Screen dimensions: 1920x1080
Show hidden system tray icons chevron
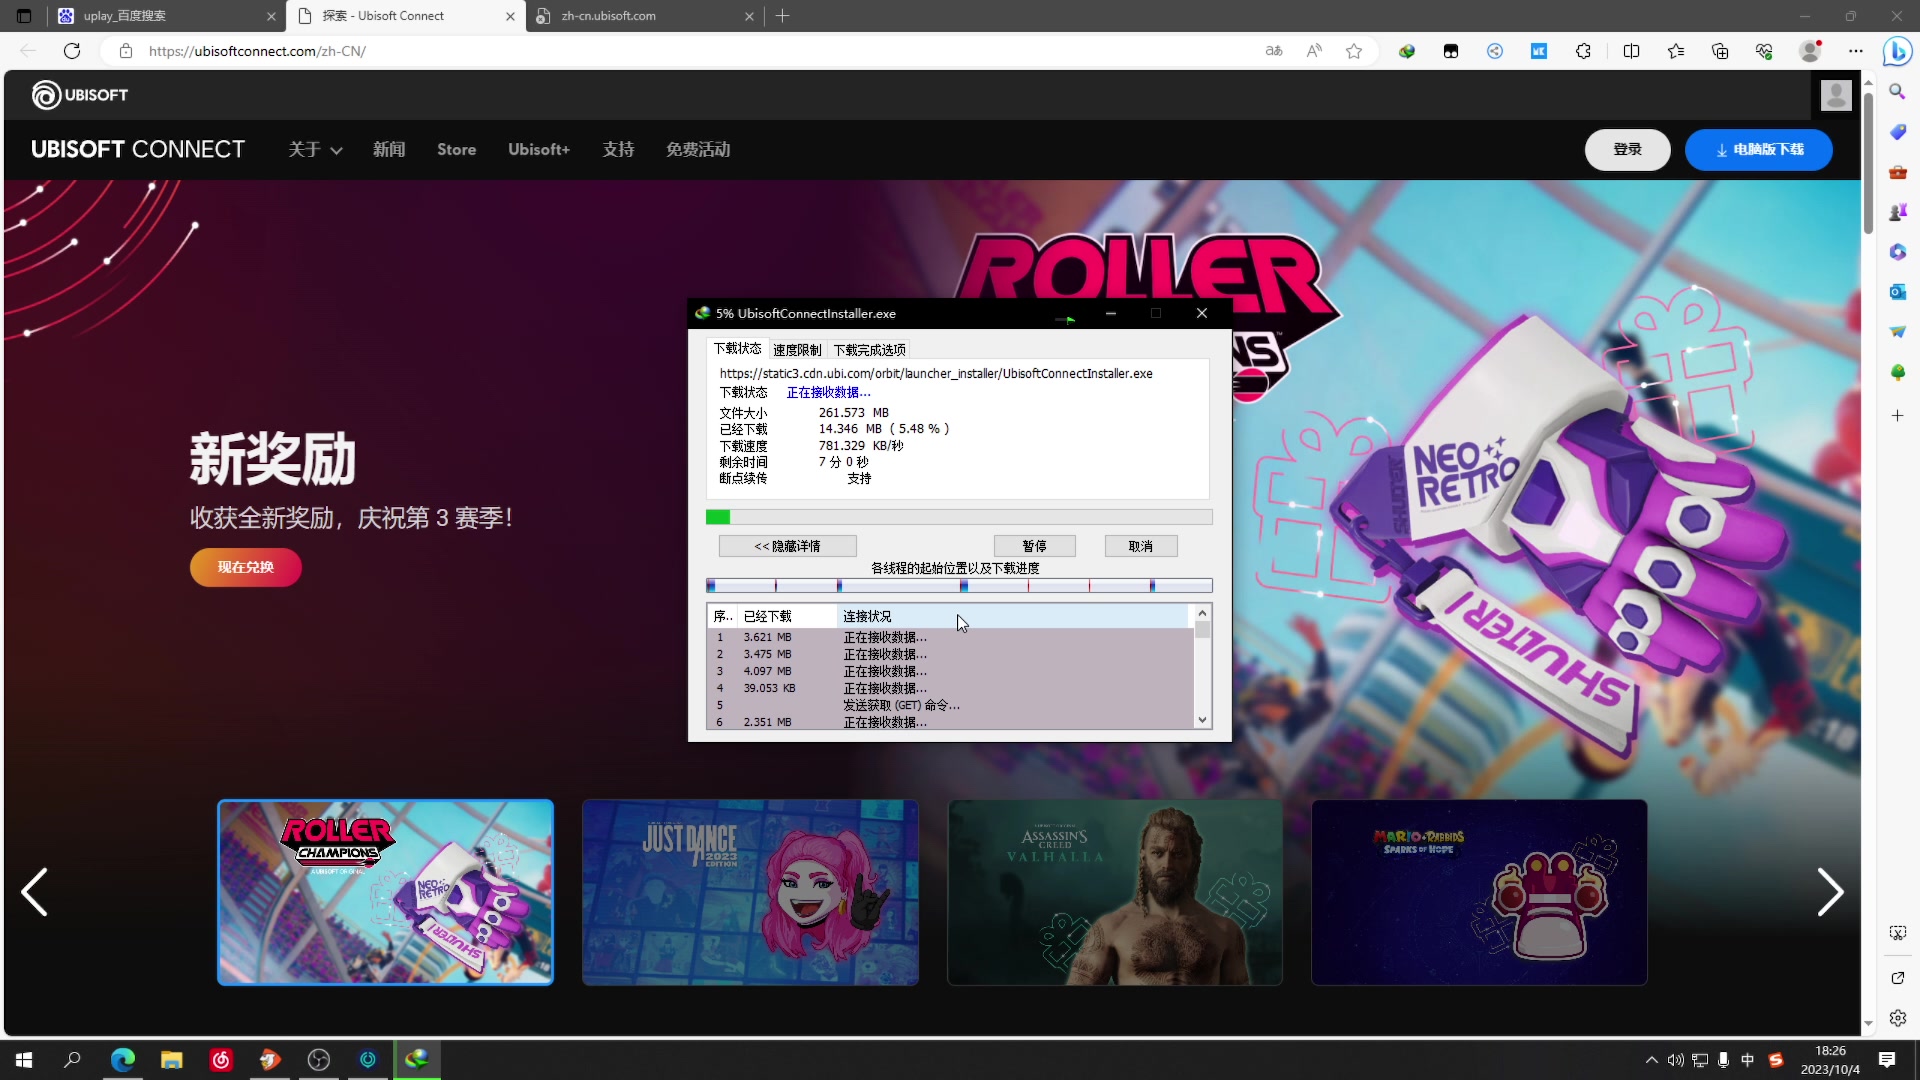click(x=1651, y=1060)
